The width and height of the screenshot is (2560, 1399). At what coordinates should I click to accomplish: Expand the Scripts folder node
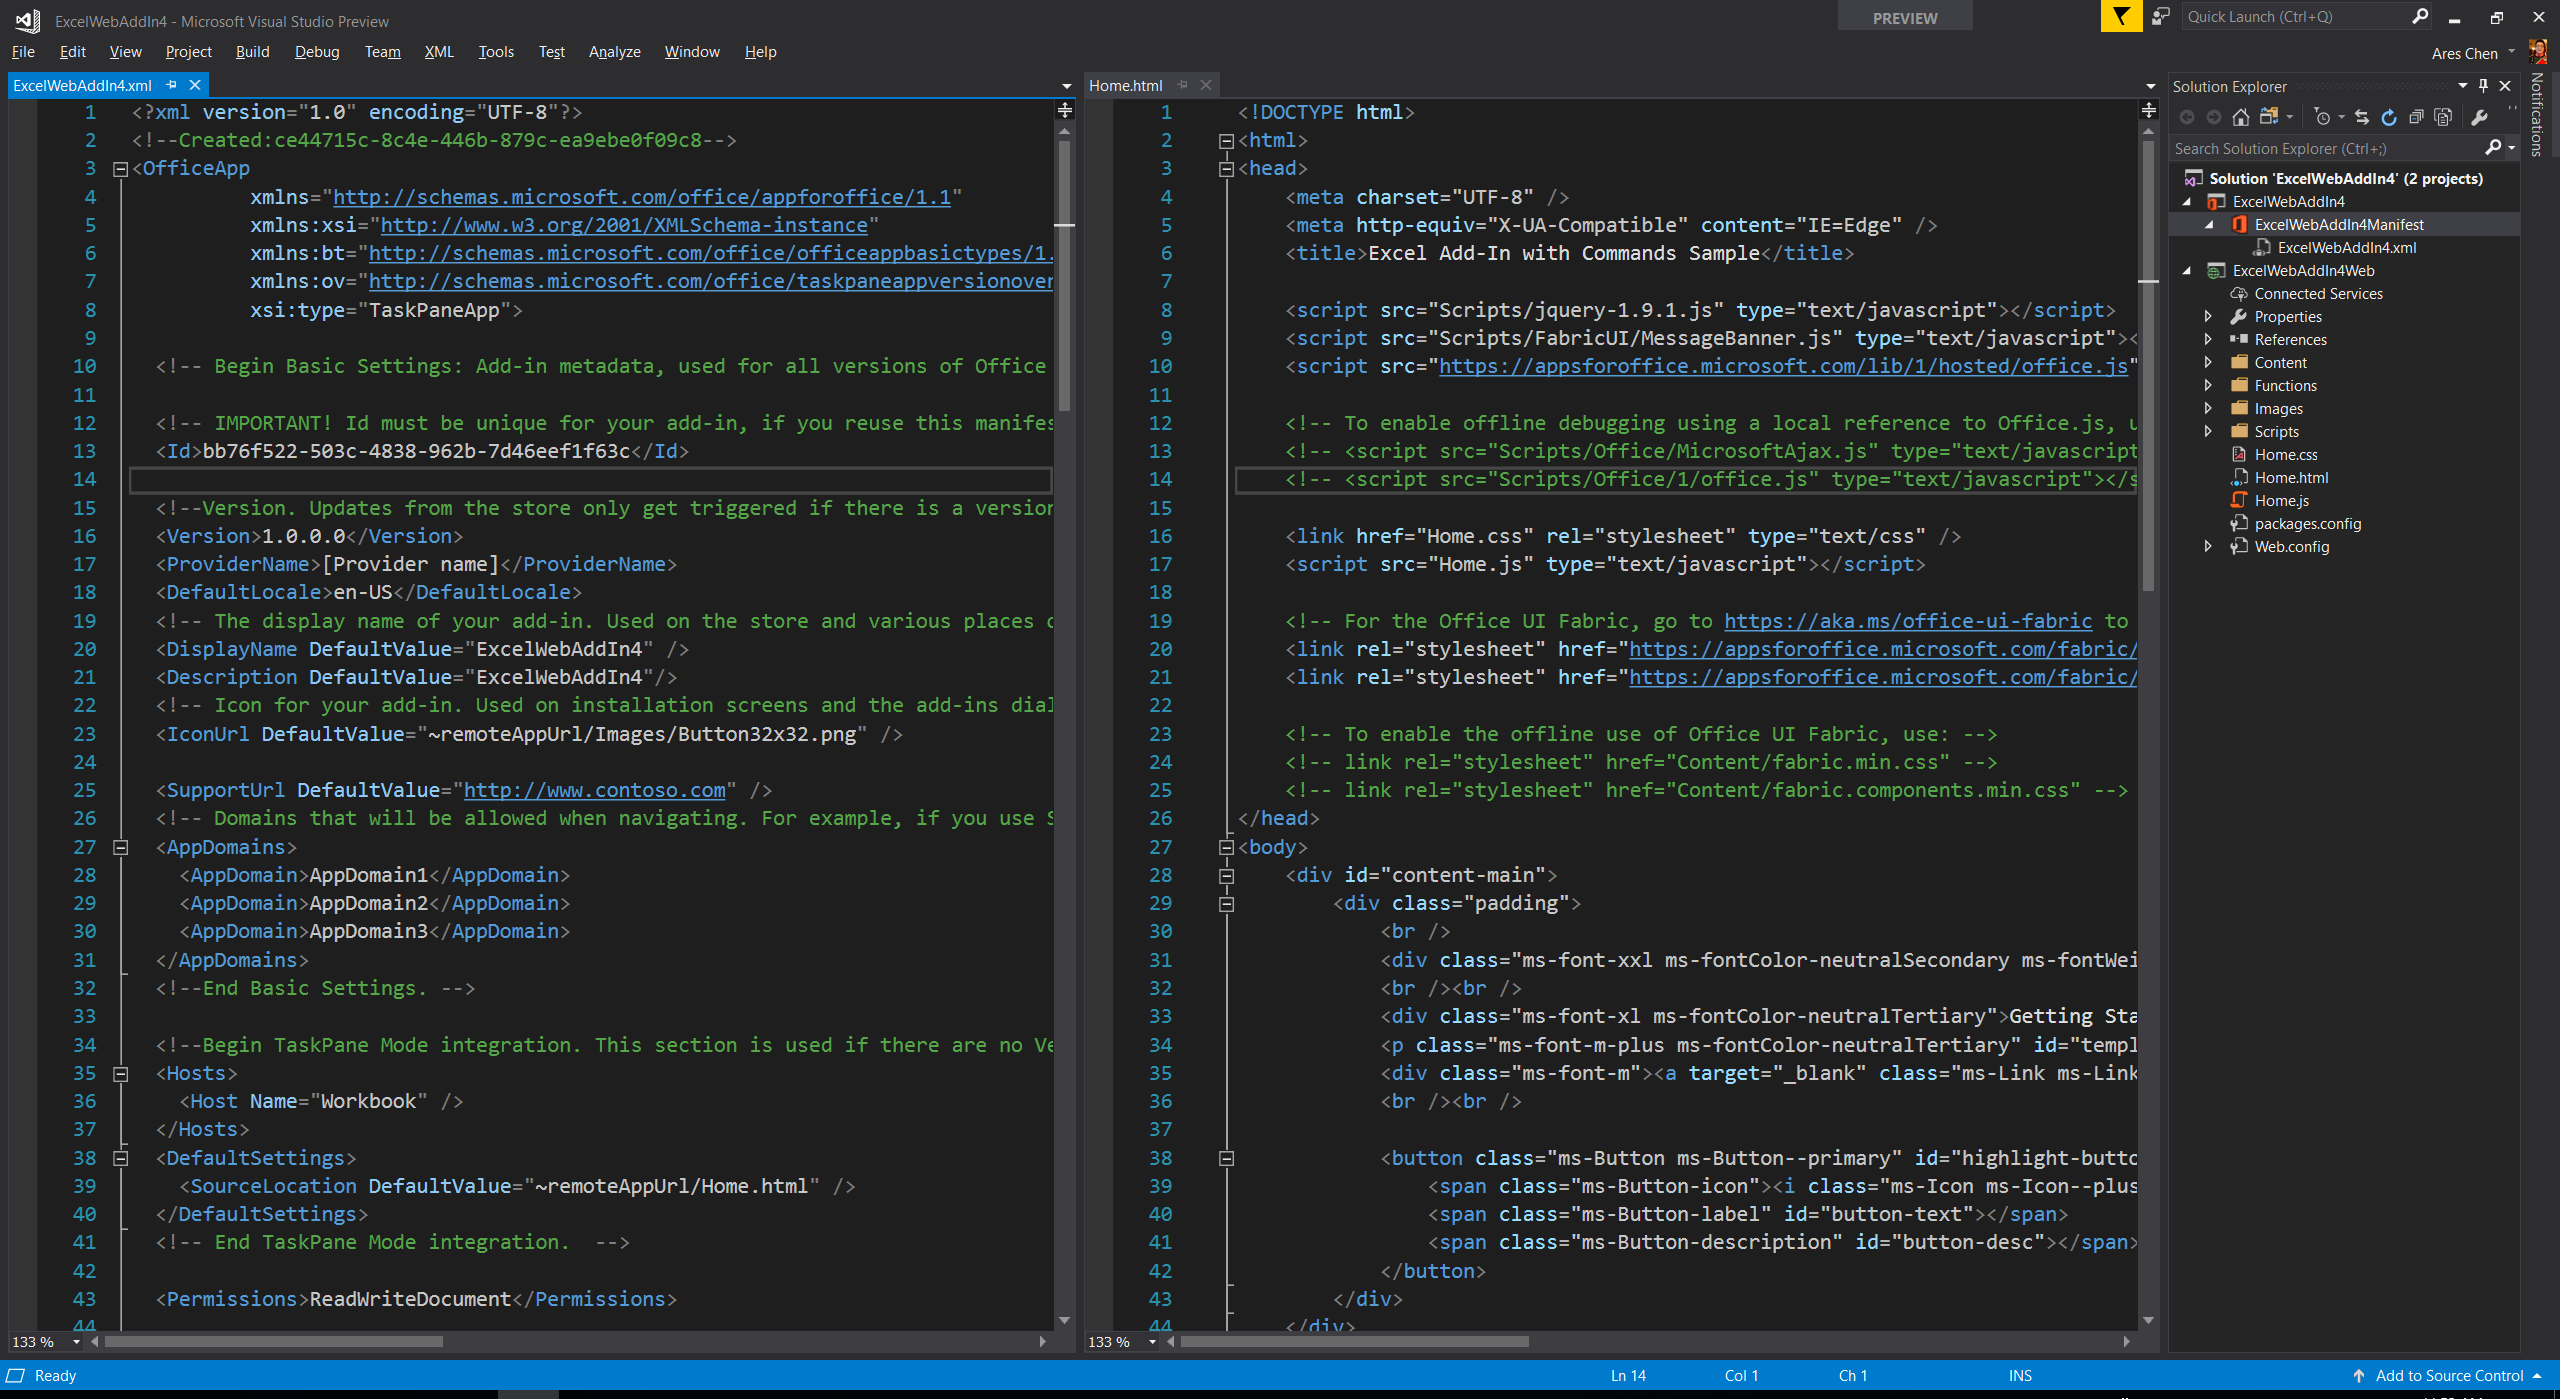coord(2208,431)
